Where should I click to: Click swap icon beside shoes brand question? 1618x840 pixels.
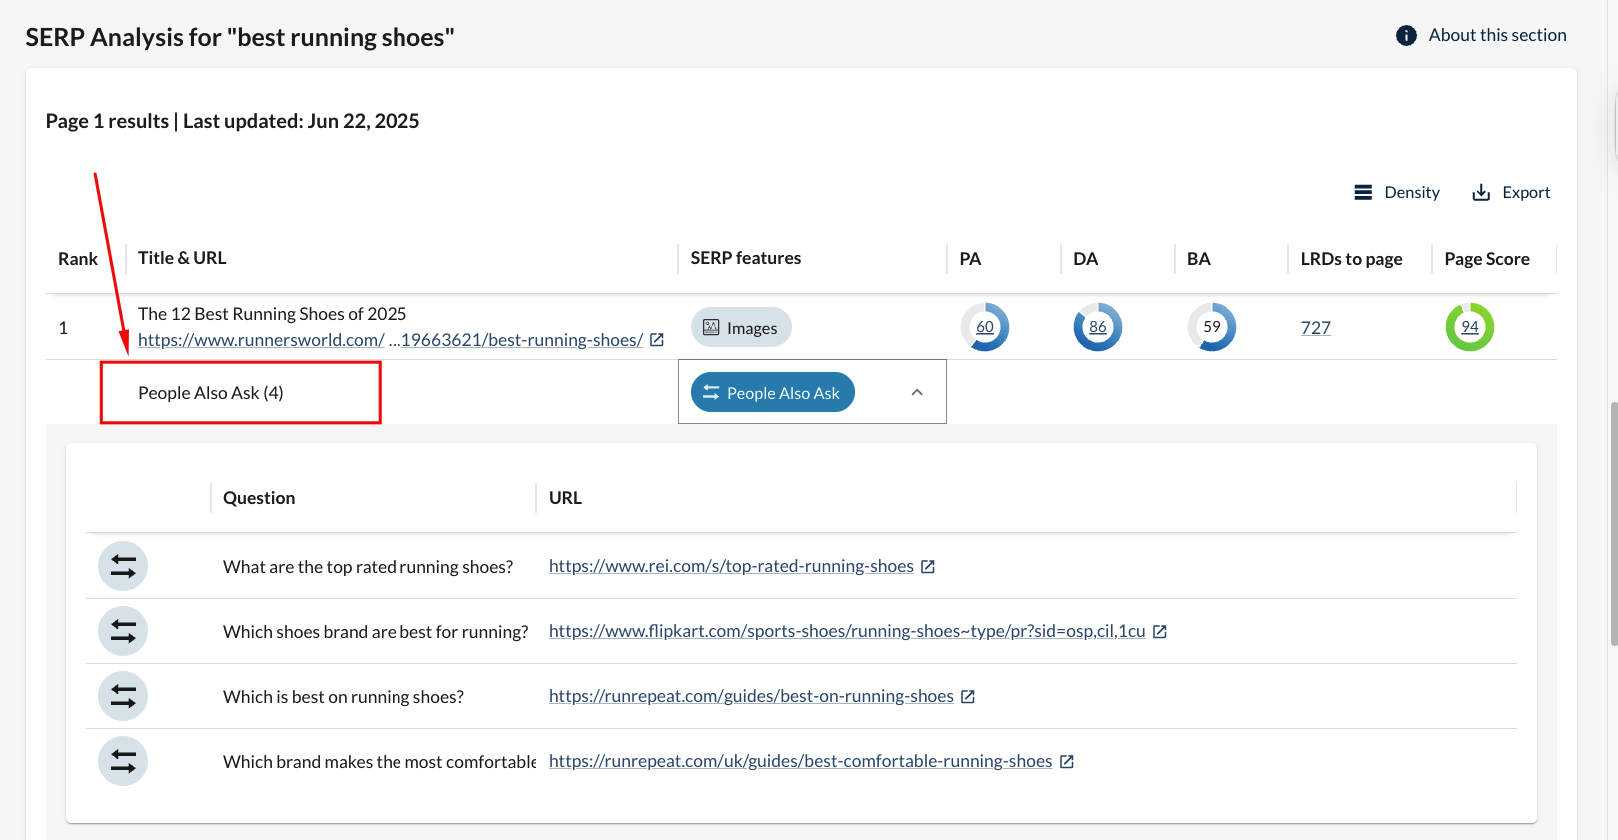coord(123,632)
